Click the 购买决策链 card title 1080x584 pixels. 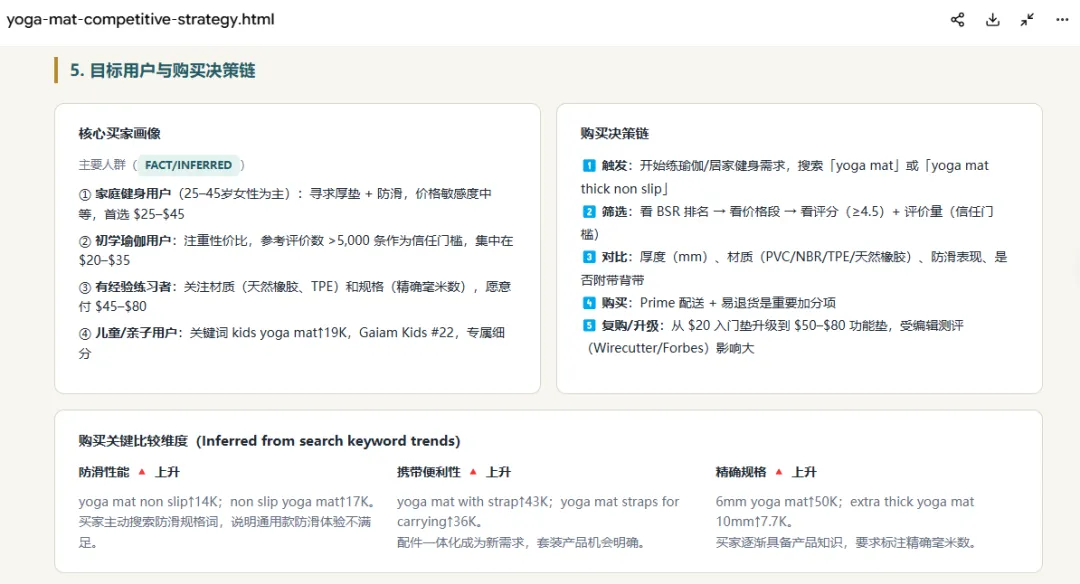coord(614,134)
